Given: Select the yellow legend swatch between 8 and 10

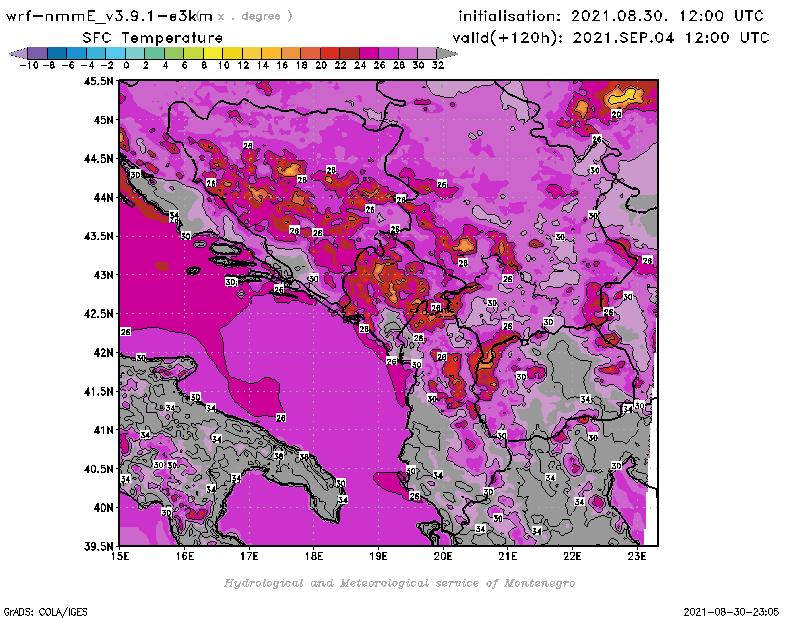Looking at the screenshot, I should point(213,53).
